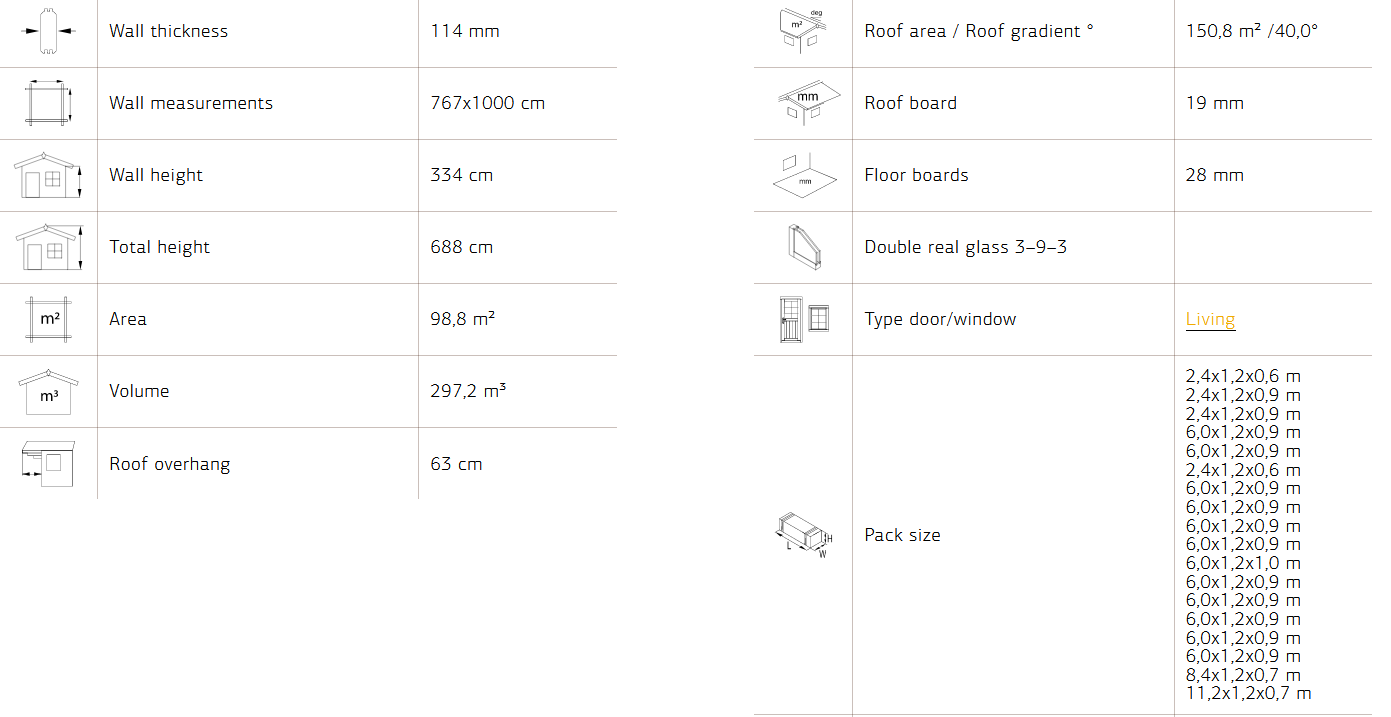Click the total height house icon
This screenshot has width=1391, height=717.
click(x=49, y=248)
